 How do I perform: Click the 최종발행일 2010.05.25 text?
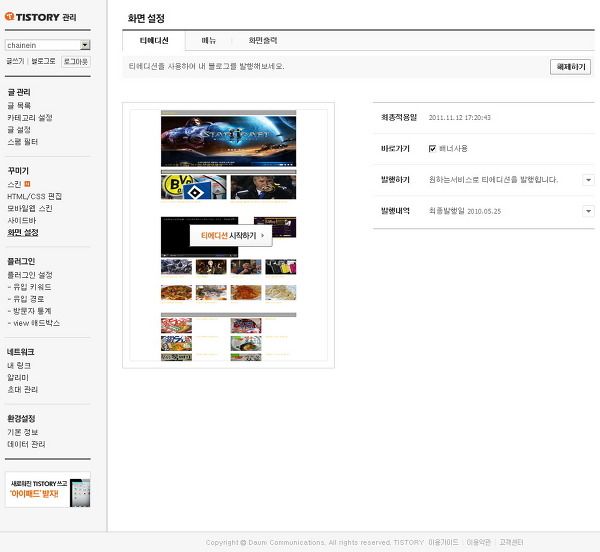(x=465, y=211)
